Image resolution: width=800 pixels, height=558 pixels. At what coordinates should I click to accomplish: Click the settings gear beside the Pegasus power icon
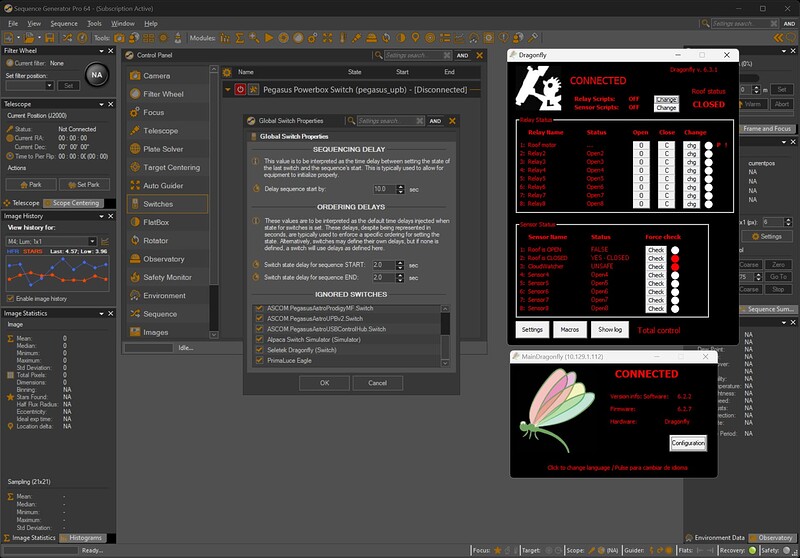pyautogui.click(x=253, y=89)
